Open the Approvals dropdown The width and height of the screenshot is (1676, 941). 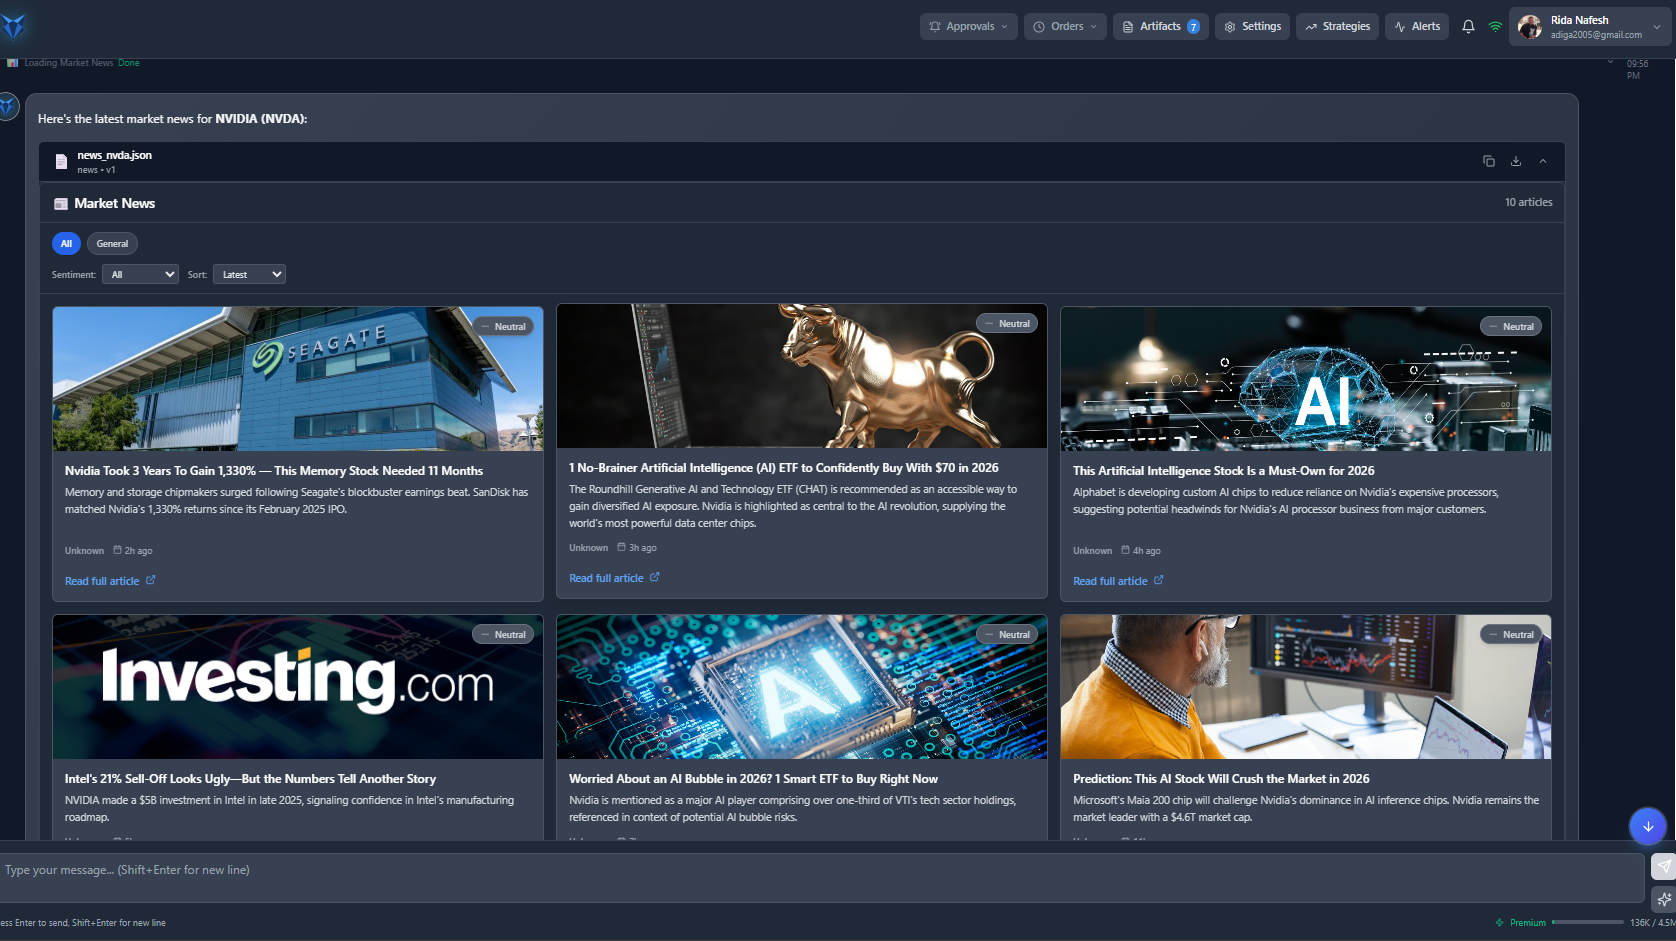click(968, 27)
